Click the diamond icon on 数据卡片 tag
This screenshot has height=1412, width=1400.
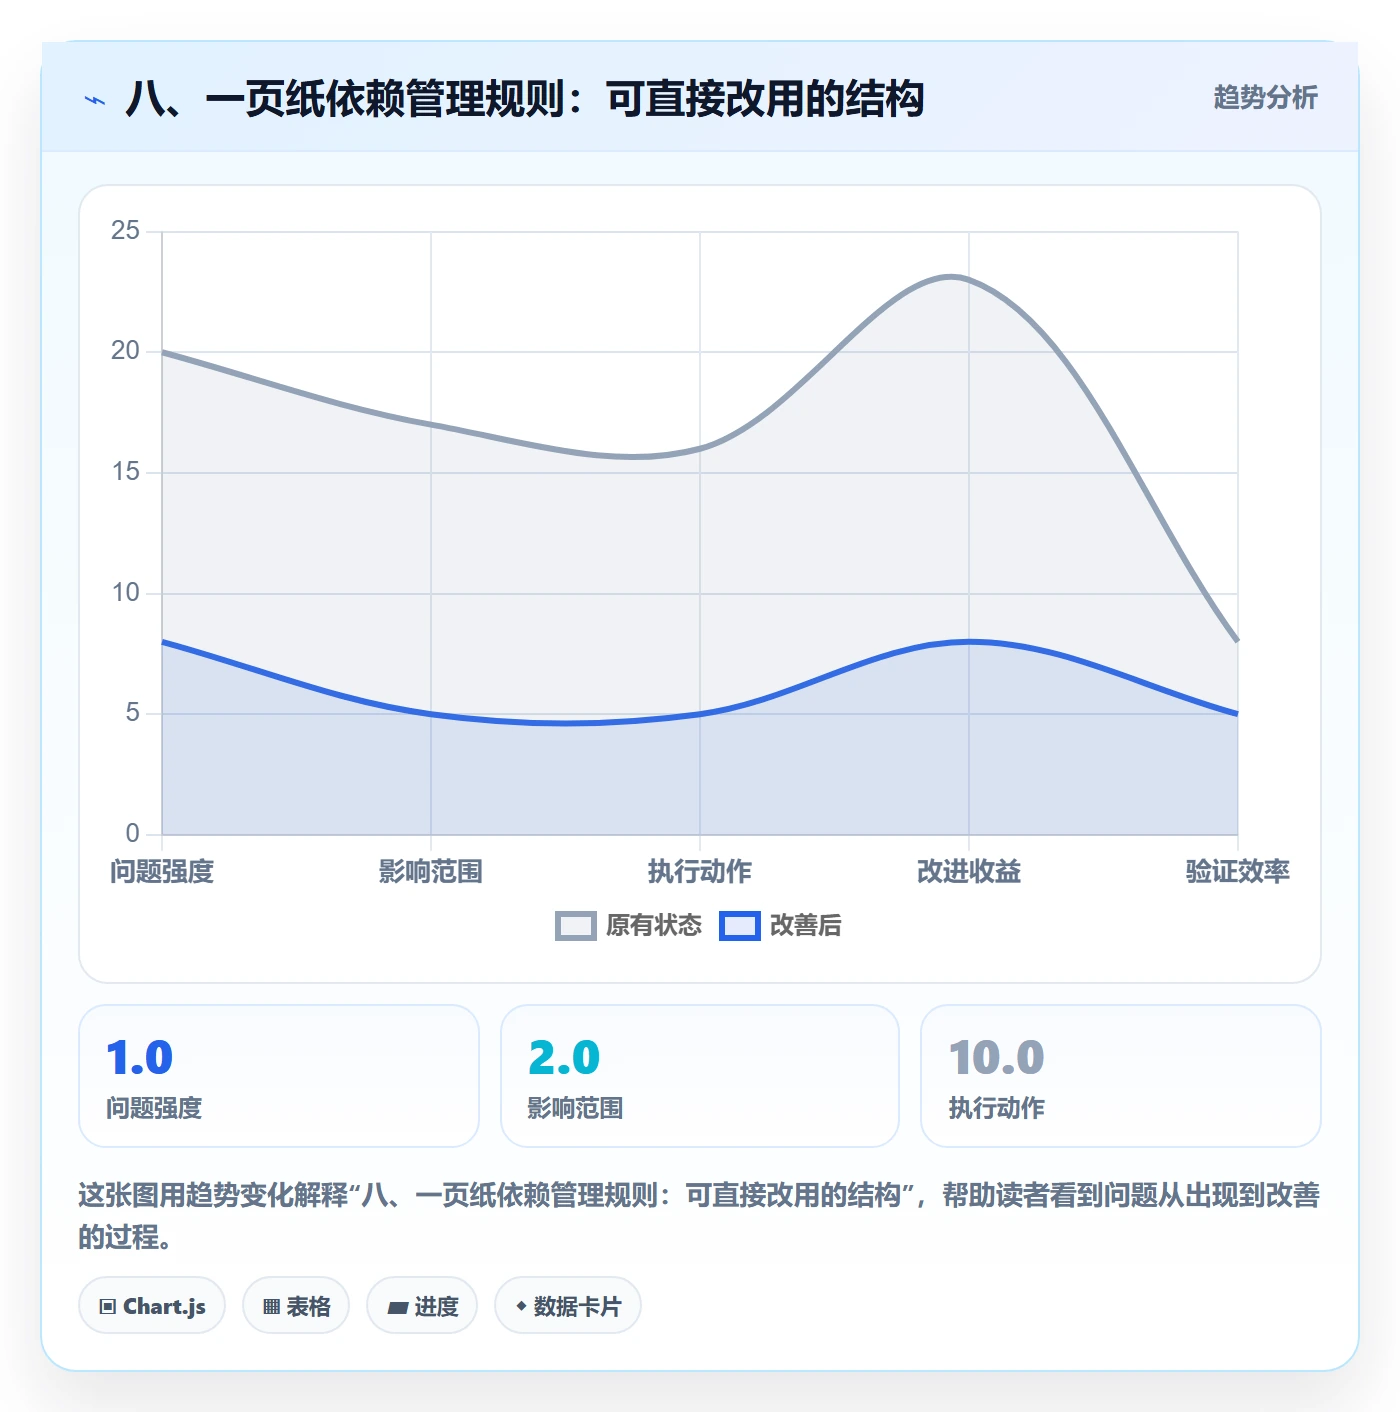point(521,1306)
